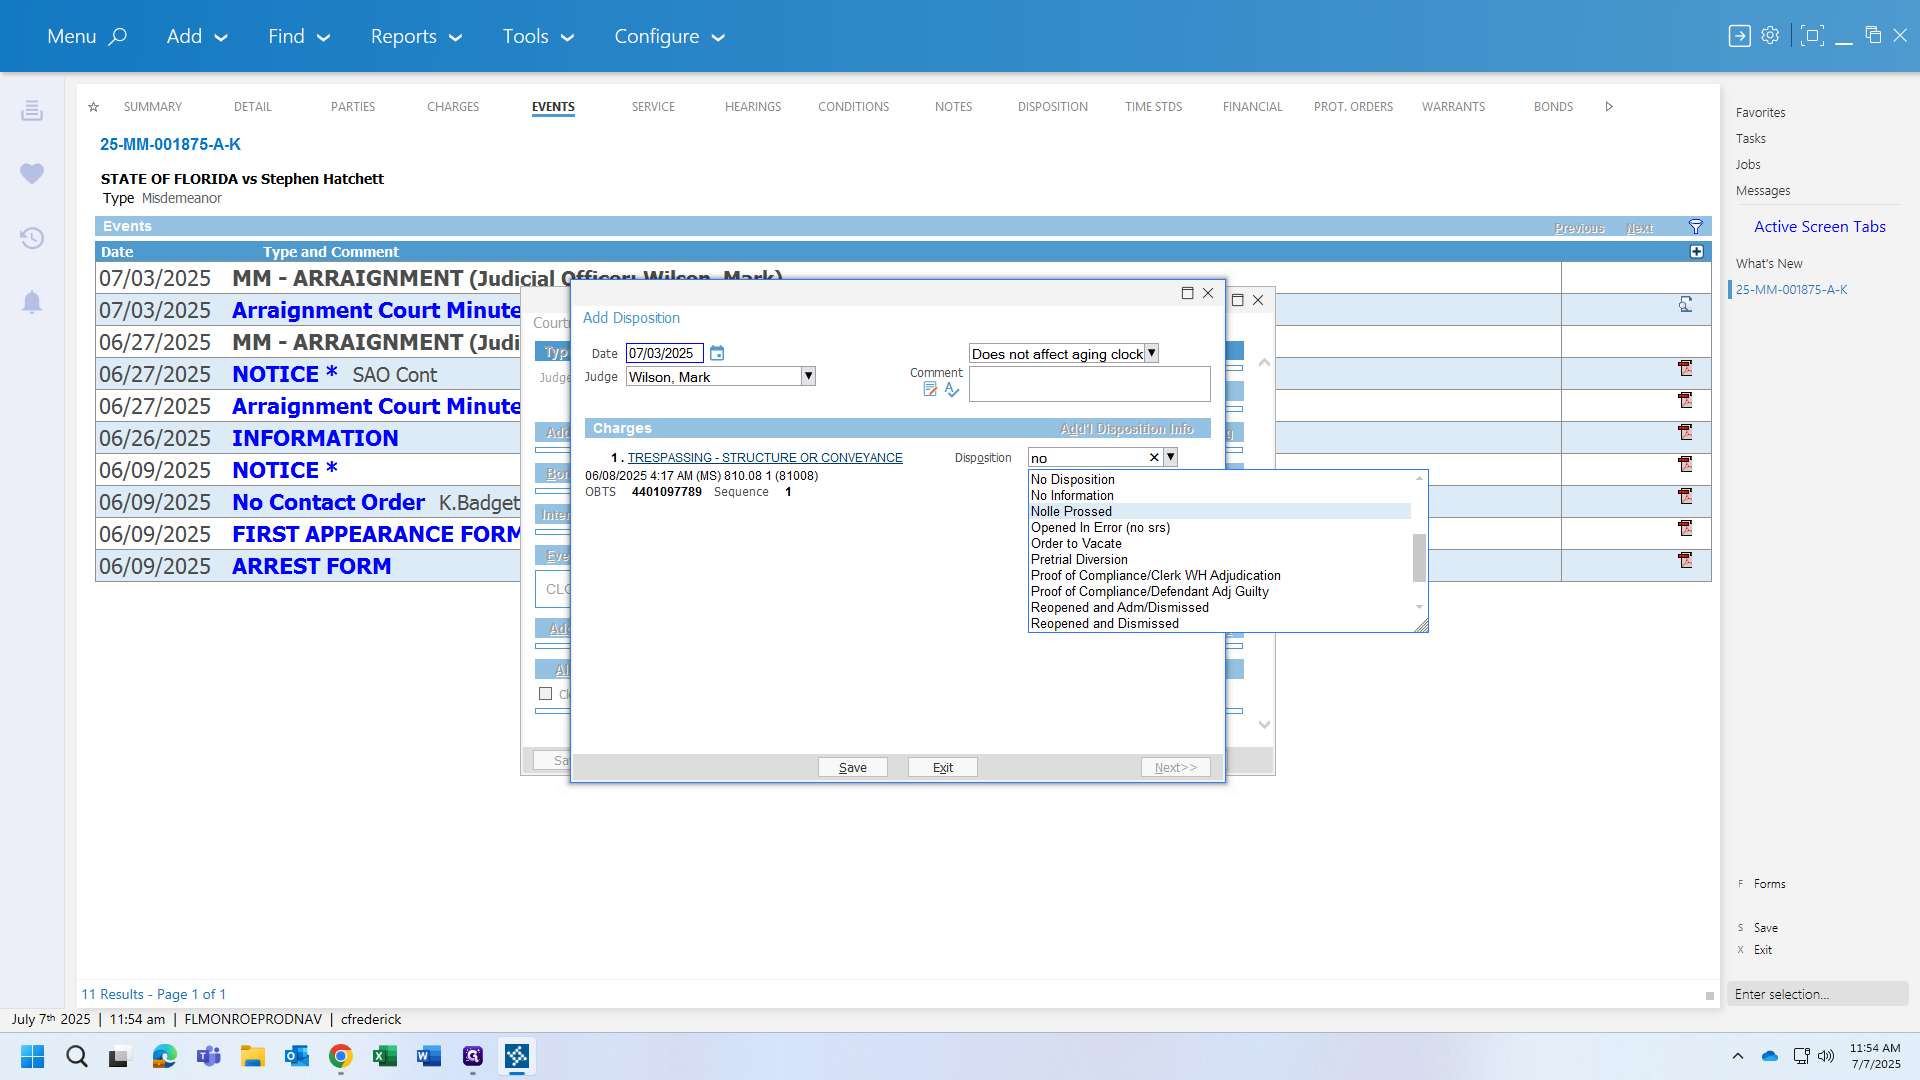This screenshot has width=1920, height=1080.
Task: Open PDF icon for 06/27 Arraignment Court Minutes
Action: 1685,401
